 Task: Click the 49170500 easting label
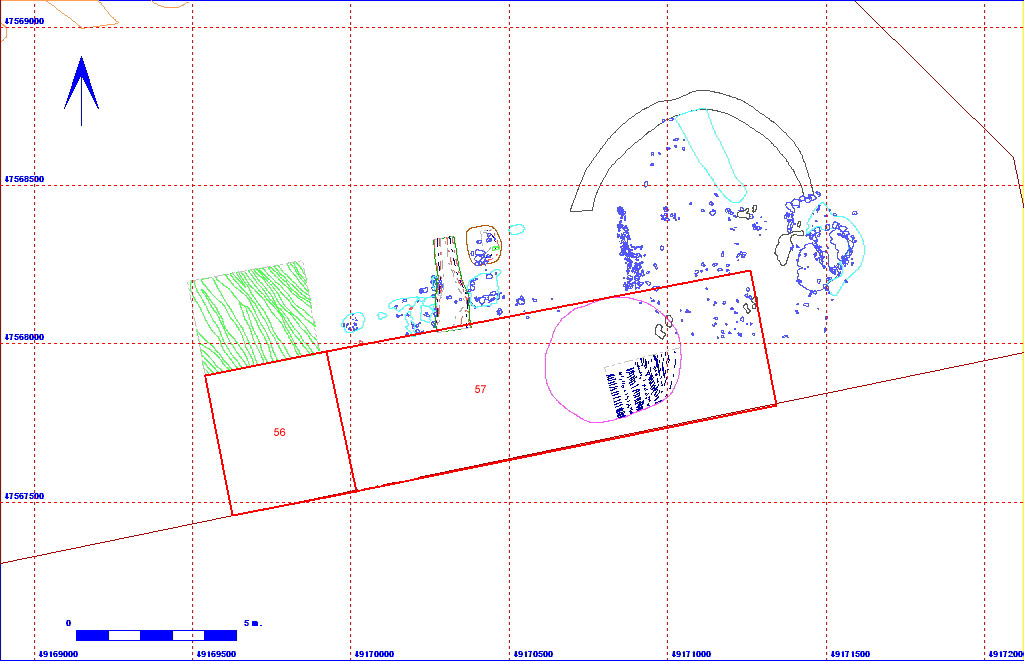[x=533, y=654]
